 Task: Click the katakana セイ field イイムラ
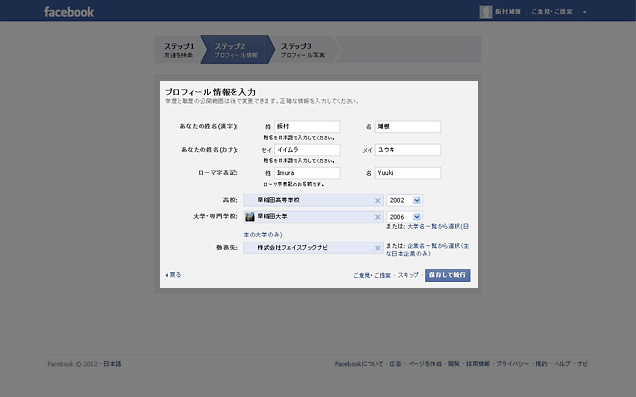click(307, 150)
